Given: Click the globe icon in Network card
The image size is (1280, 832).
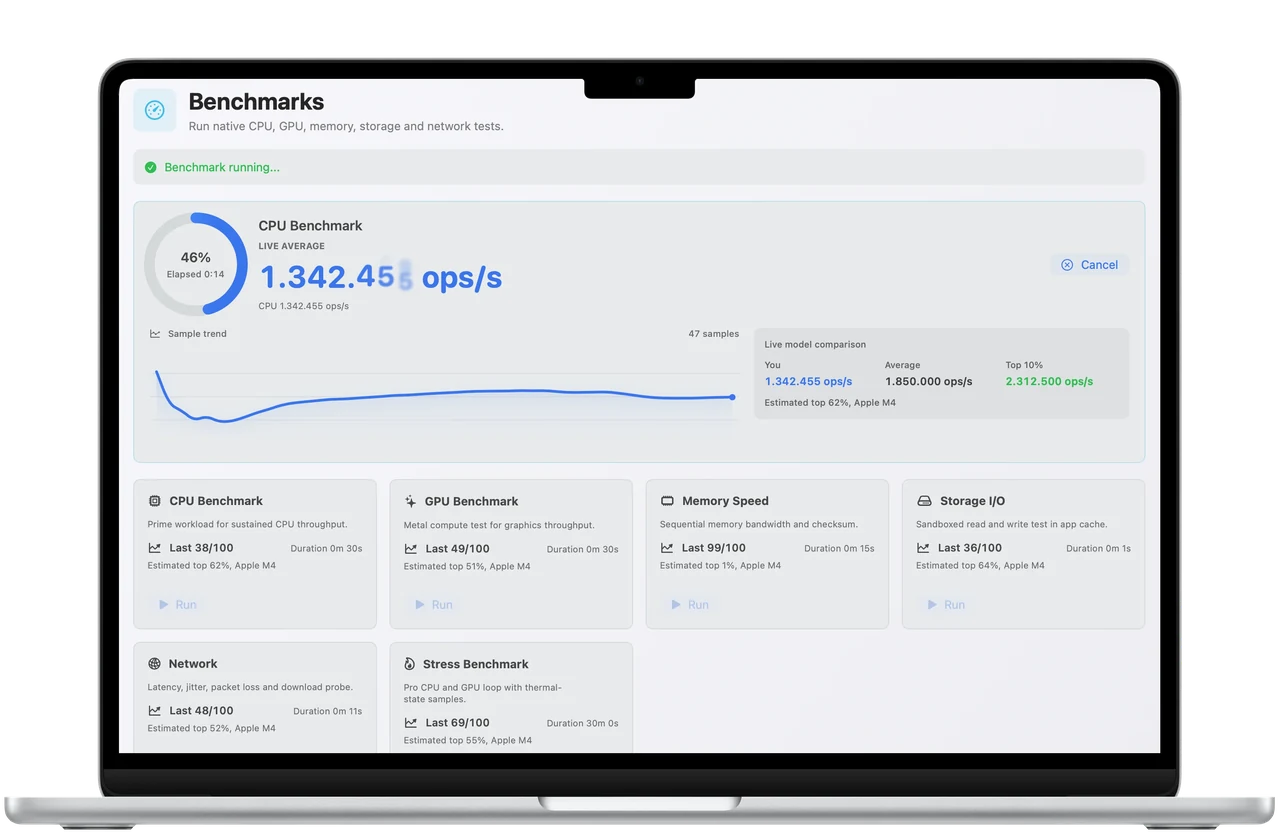Looking at the screenshot, I should point(154,664).
